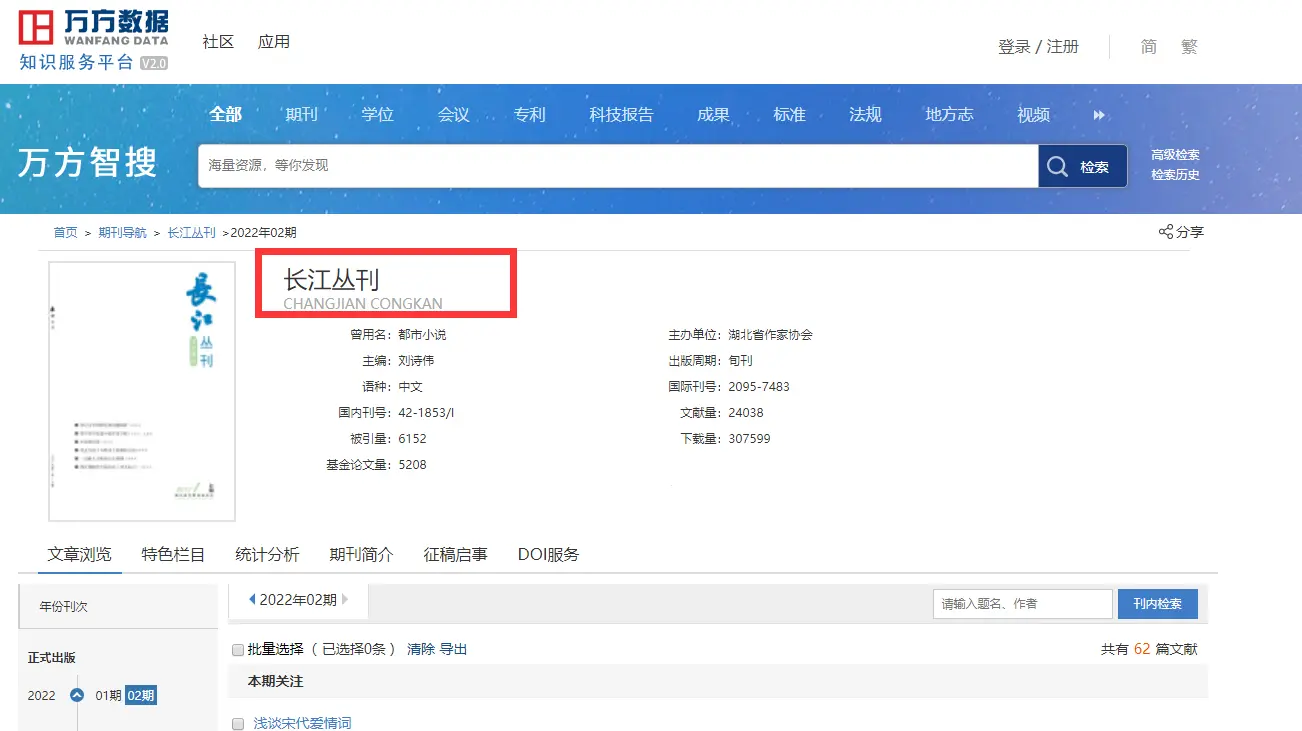
Task: Focus the 请输入题名、作者 input
Action: pos(1023,604)
